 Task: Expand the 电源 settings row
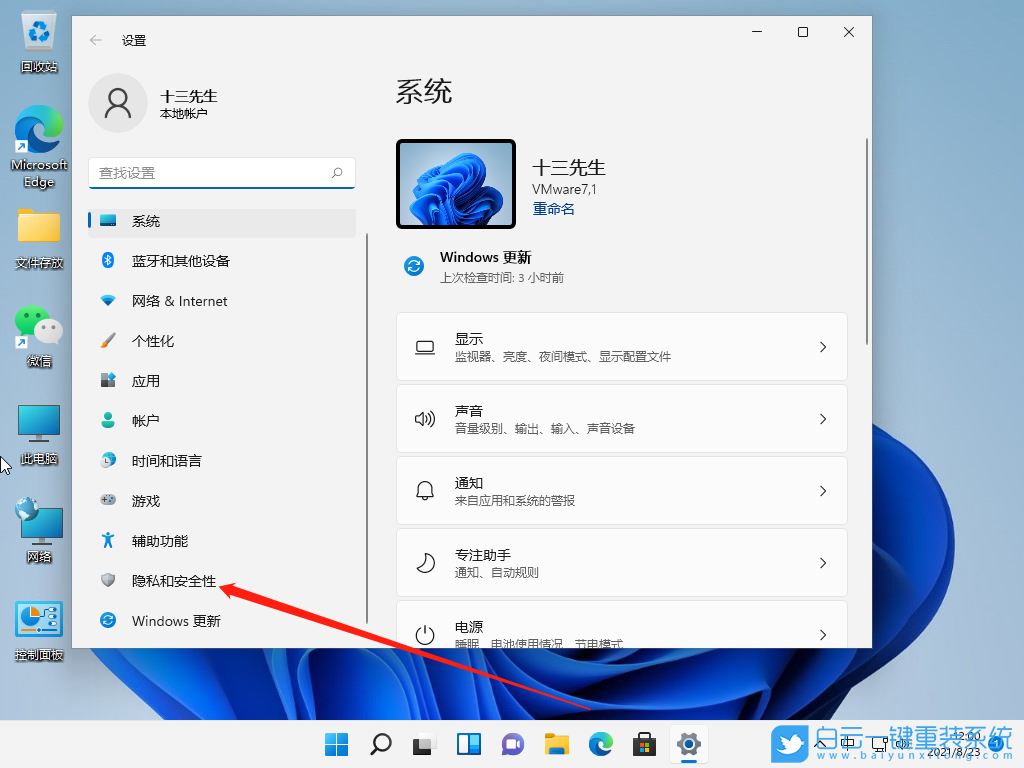tap(622, 628)
